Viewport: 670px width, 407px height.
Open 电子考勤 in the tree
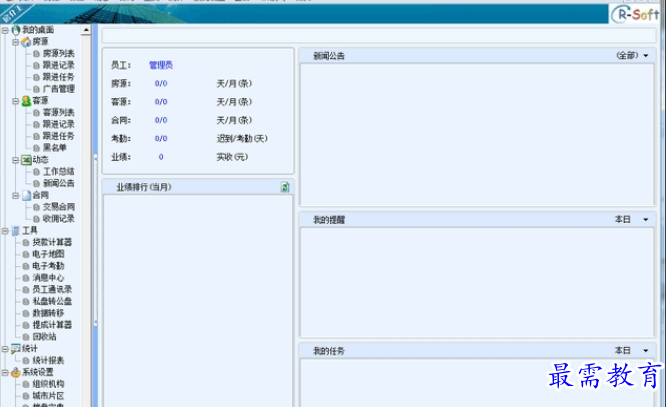pyautogui.click(x=48, y=266)
